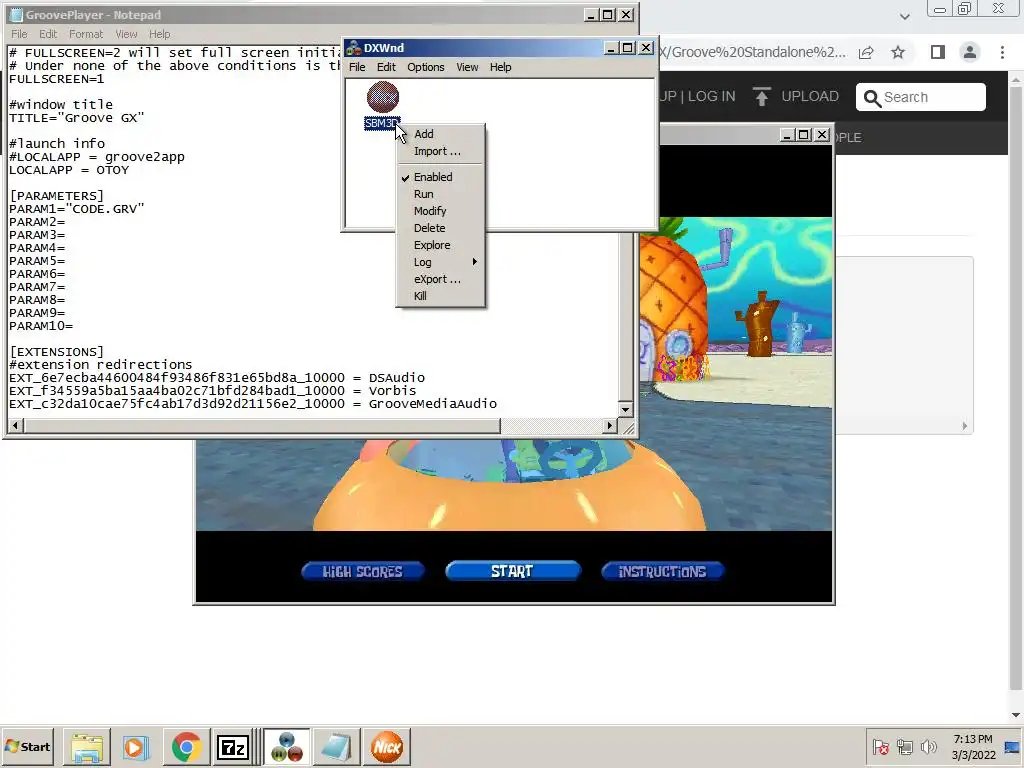Click browser page scroll up arrow

click(1017, 80)
